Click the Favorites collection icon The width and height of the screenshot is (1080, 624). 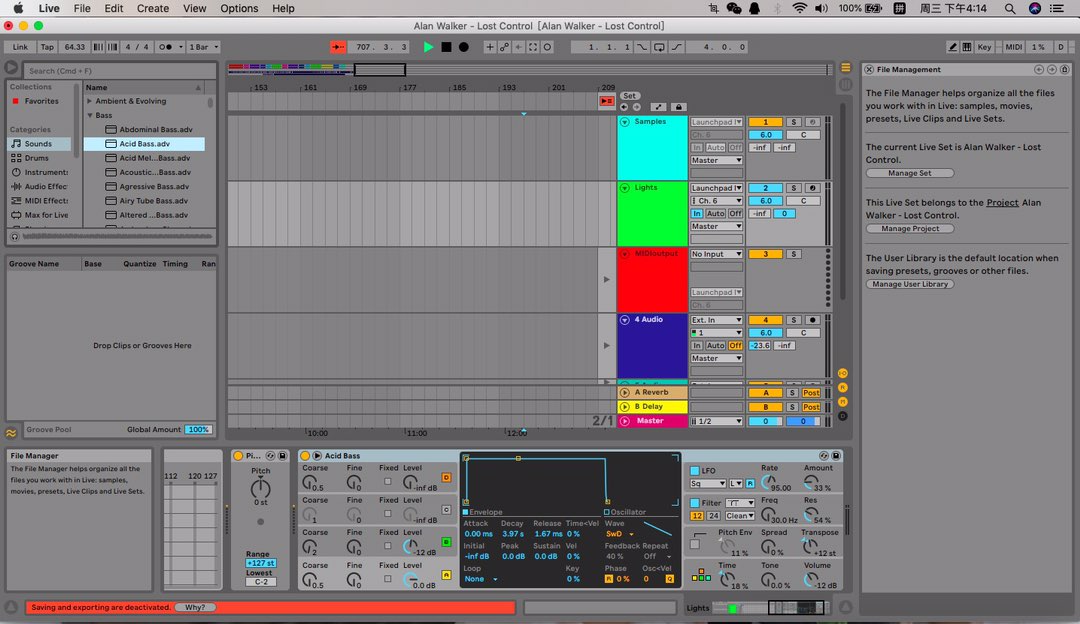(16, 101)
